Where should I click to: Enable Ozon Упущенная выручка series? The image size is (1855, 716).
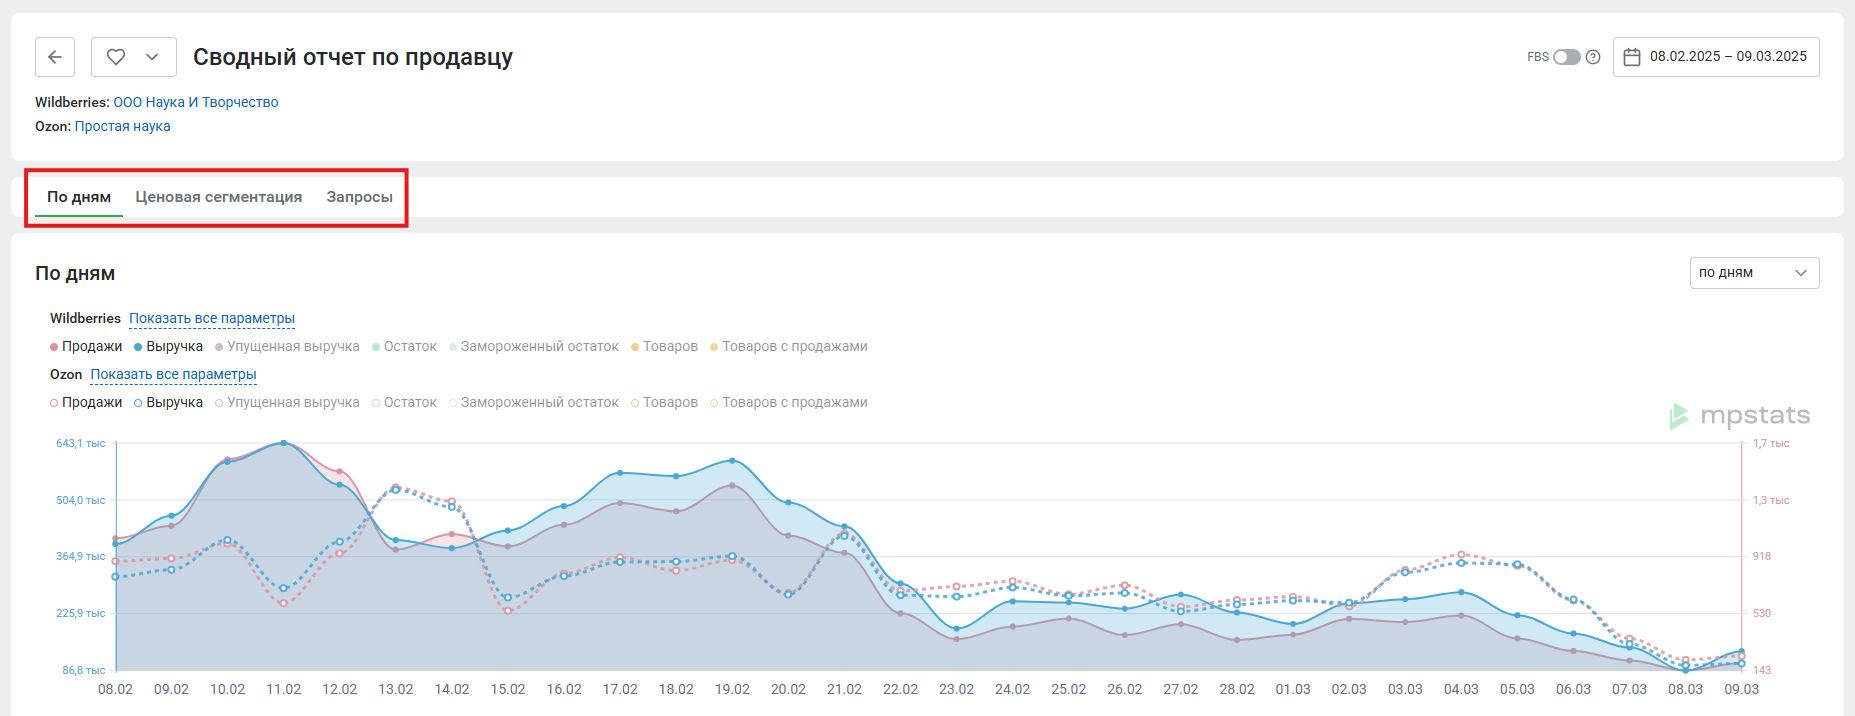287,402
